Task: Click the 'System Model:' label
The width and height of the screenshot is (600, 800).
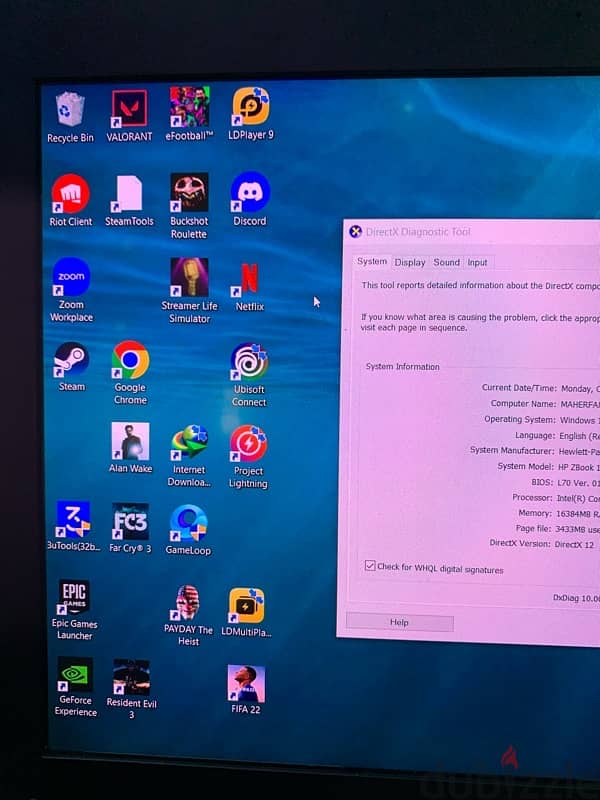Action: (x=526, y=466)
